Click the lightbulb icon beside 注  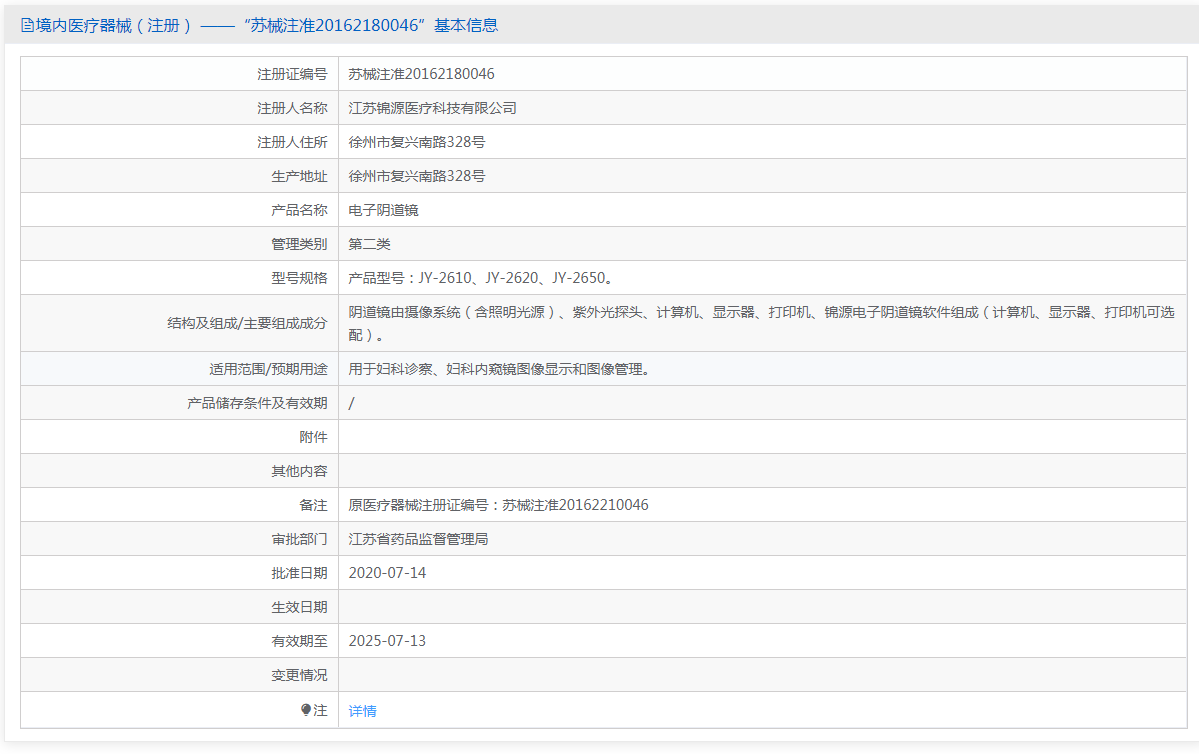coord(306,710)
